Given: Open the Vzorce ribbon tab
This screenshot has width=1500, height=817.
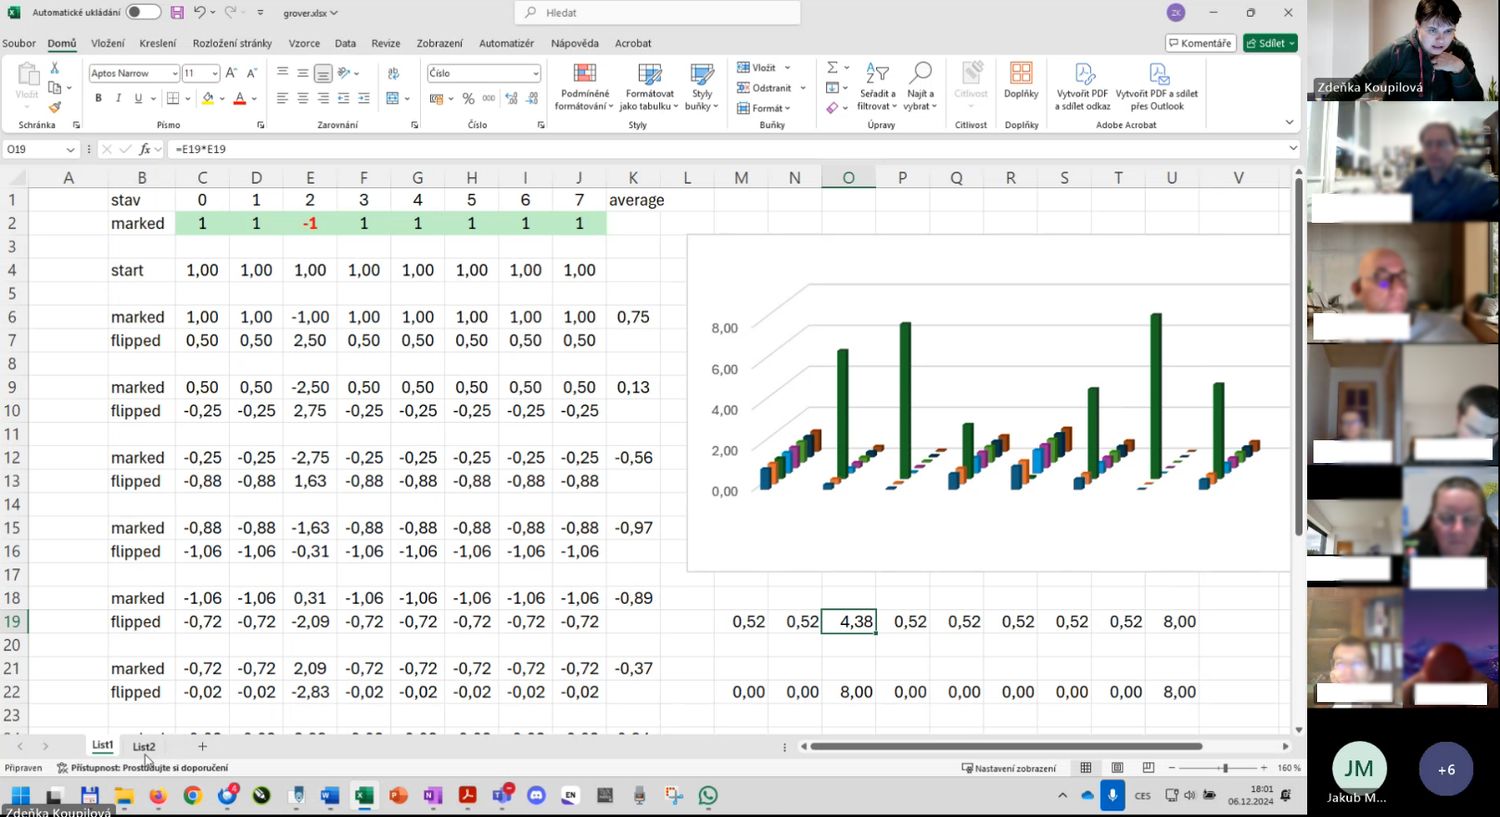Looking at the screenshot, I should pos(304,43).
